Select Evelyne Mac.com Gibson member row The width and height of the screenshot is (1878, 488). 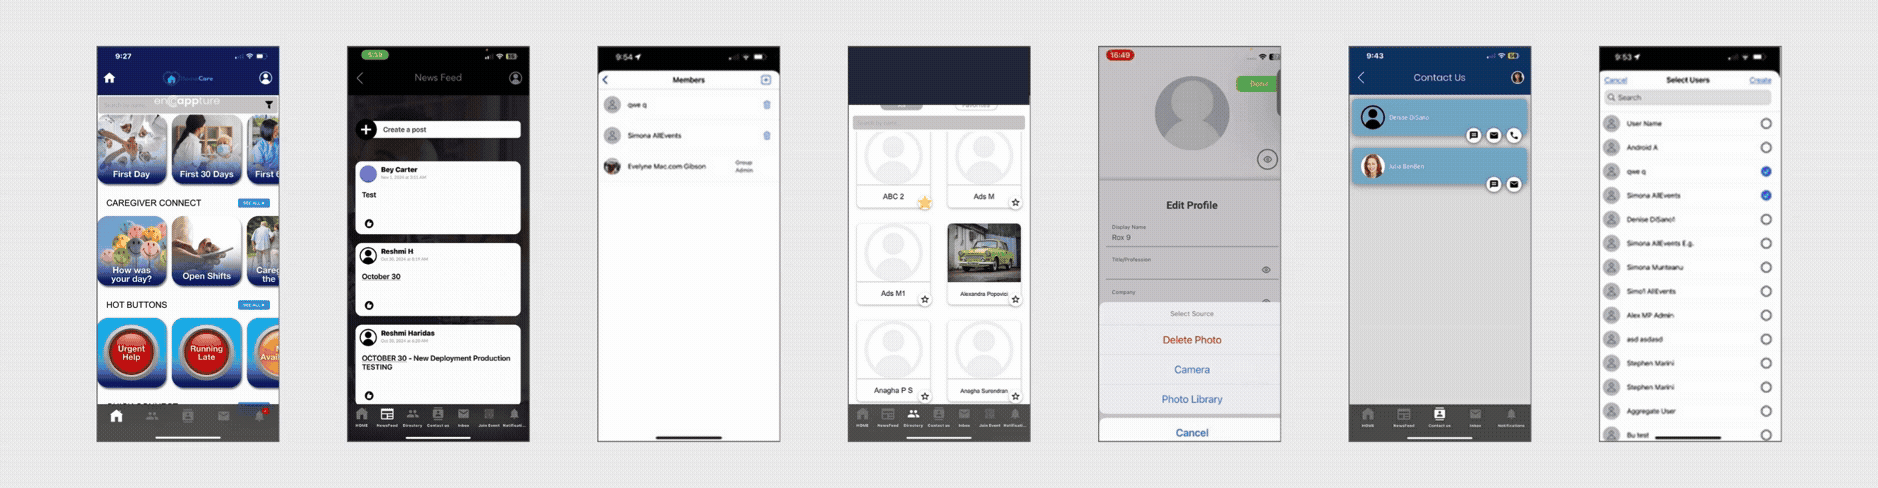pos(689,166)
